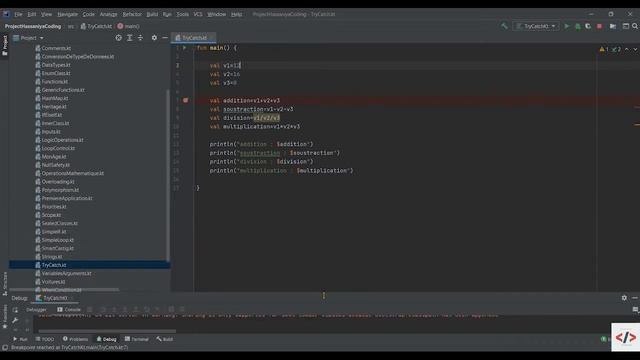The image size is (640, 360).
Task: Go to next highlighted error arrow
Action: click(635, 49)
